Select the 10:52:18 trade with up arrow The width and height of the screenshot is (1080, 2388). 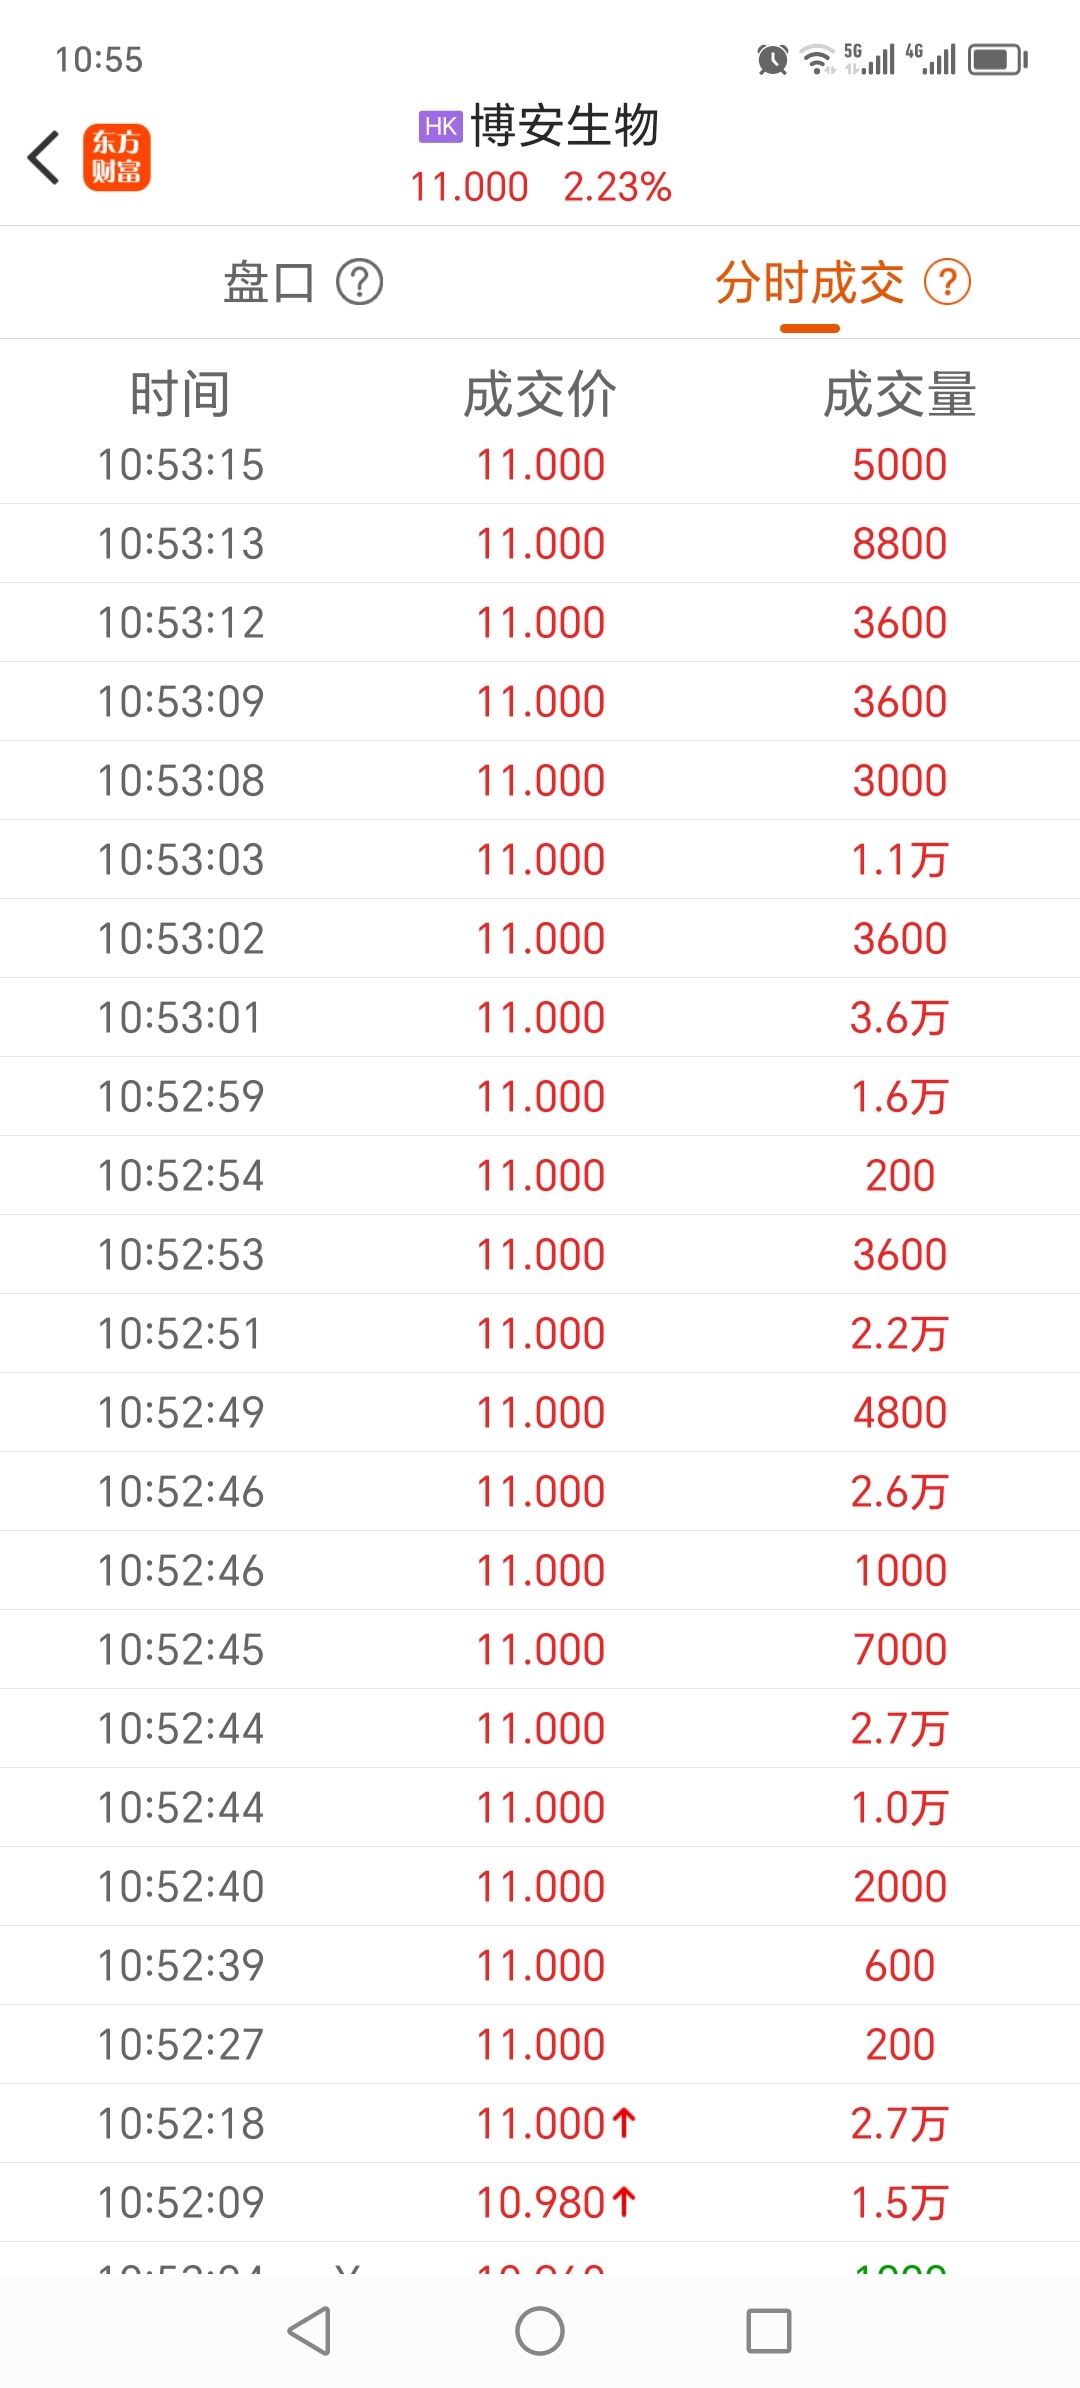[x=540, y=2123]
